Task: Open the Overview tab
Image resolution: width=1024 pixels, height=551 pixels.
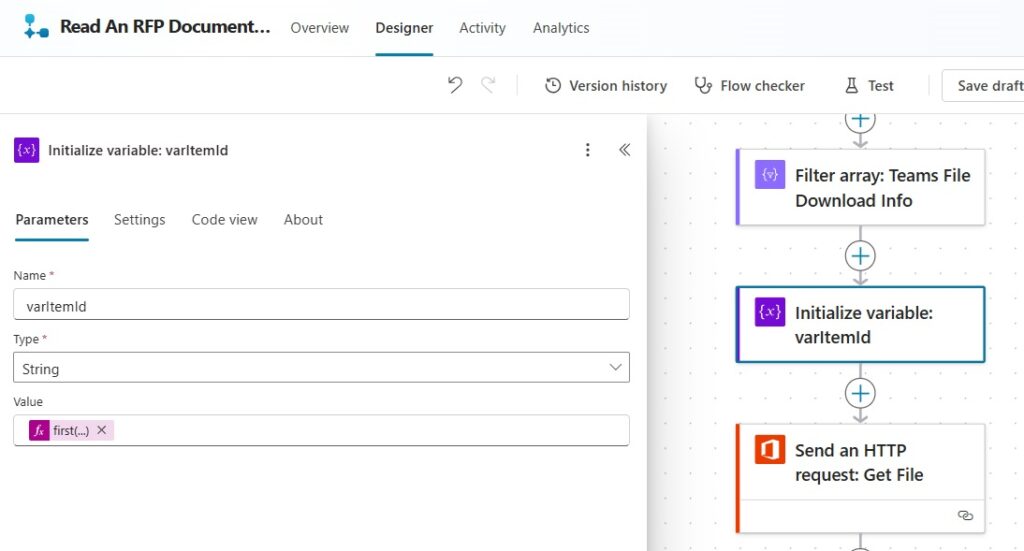Action: click(319, 28)
